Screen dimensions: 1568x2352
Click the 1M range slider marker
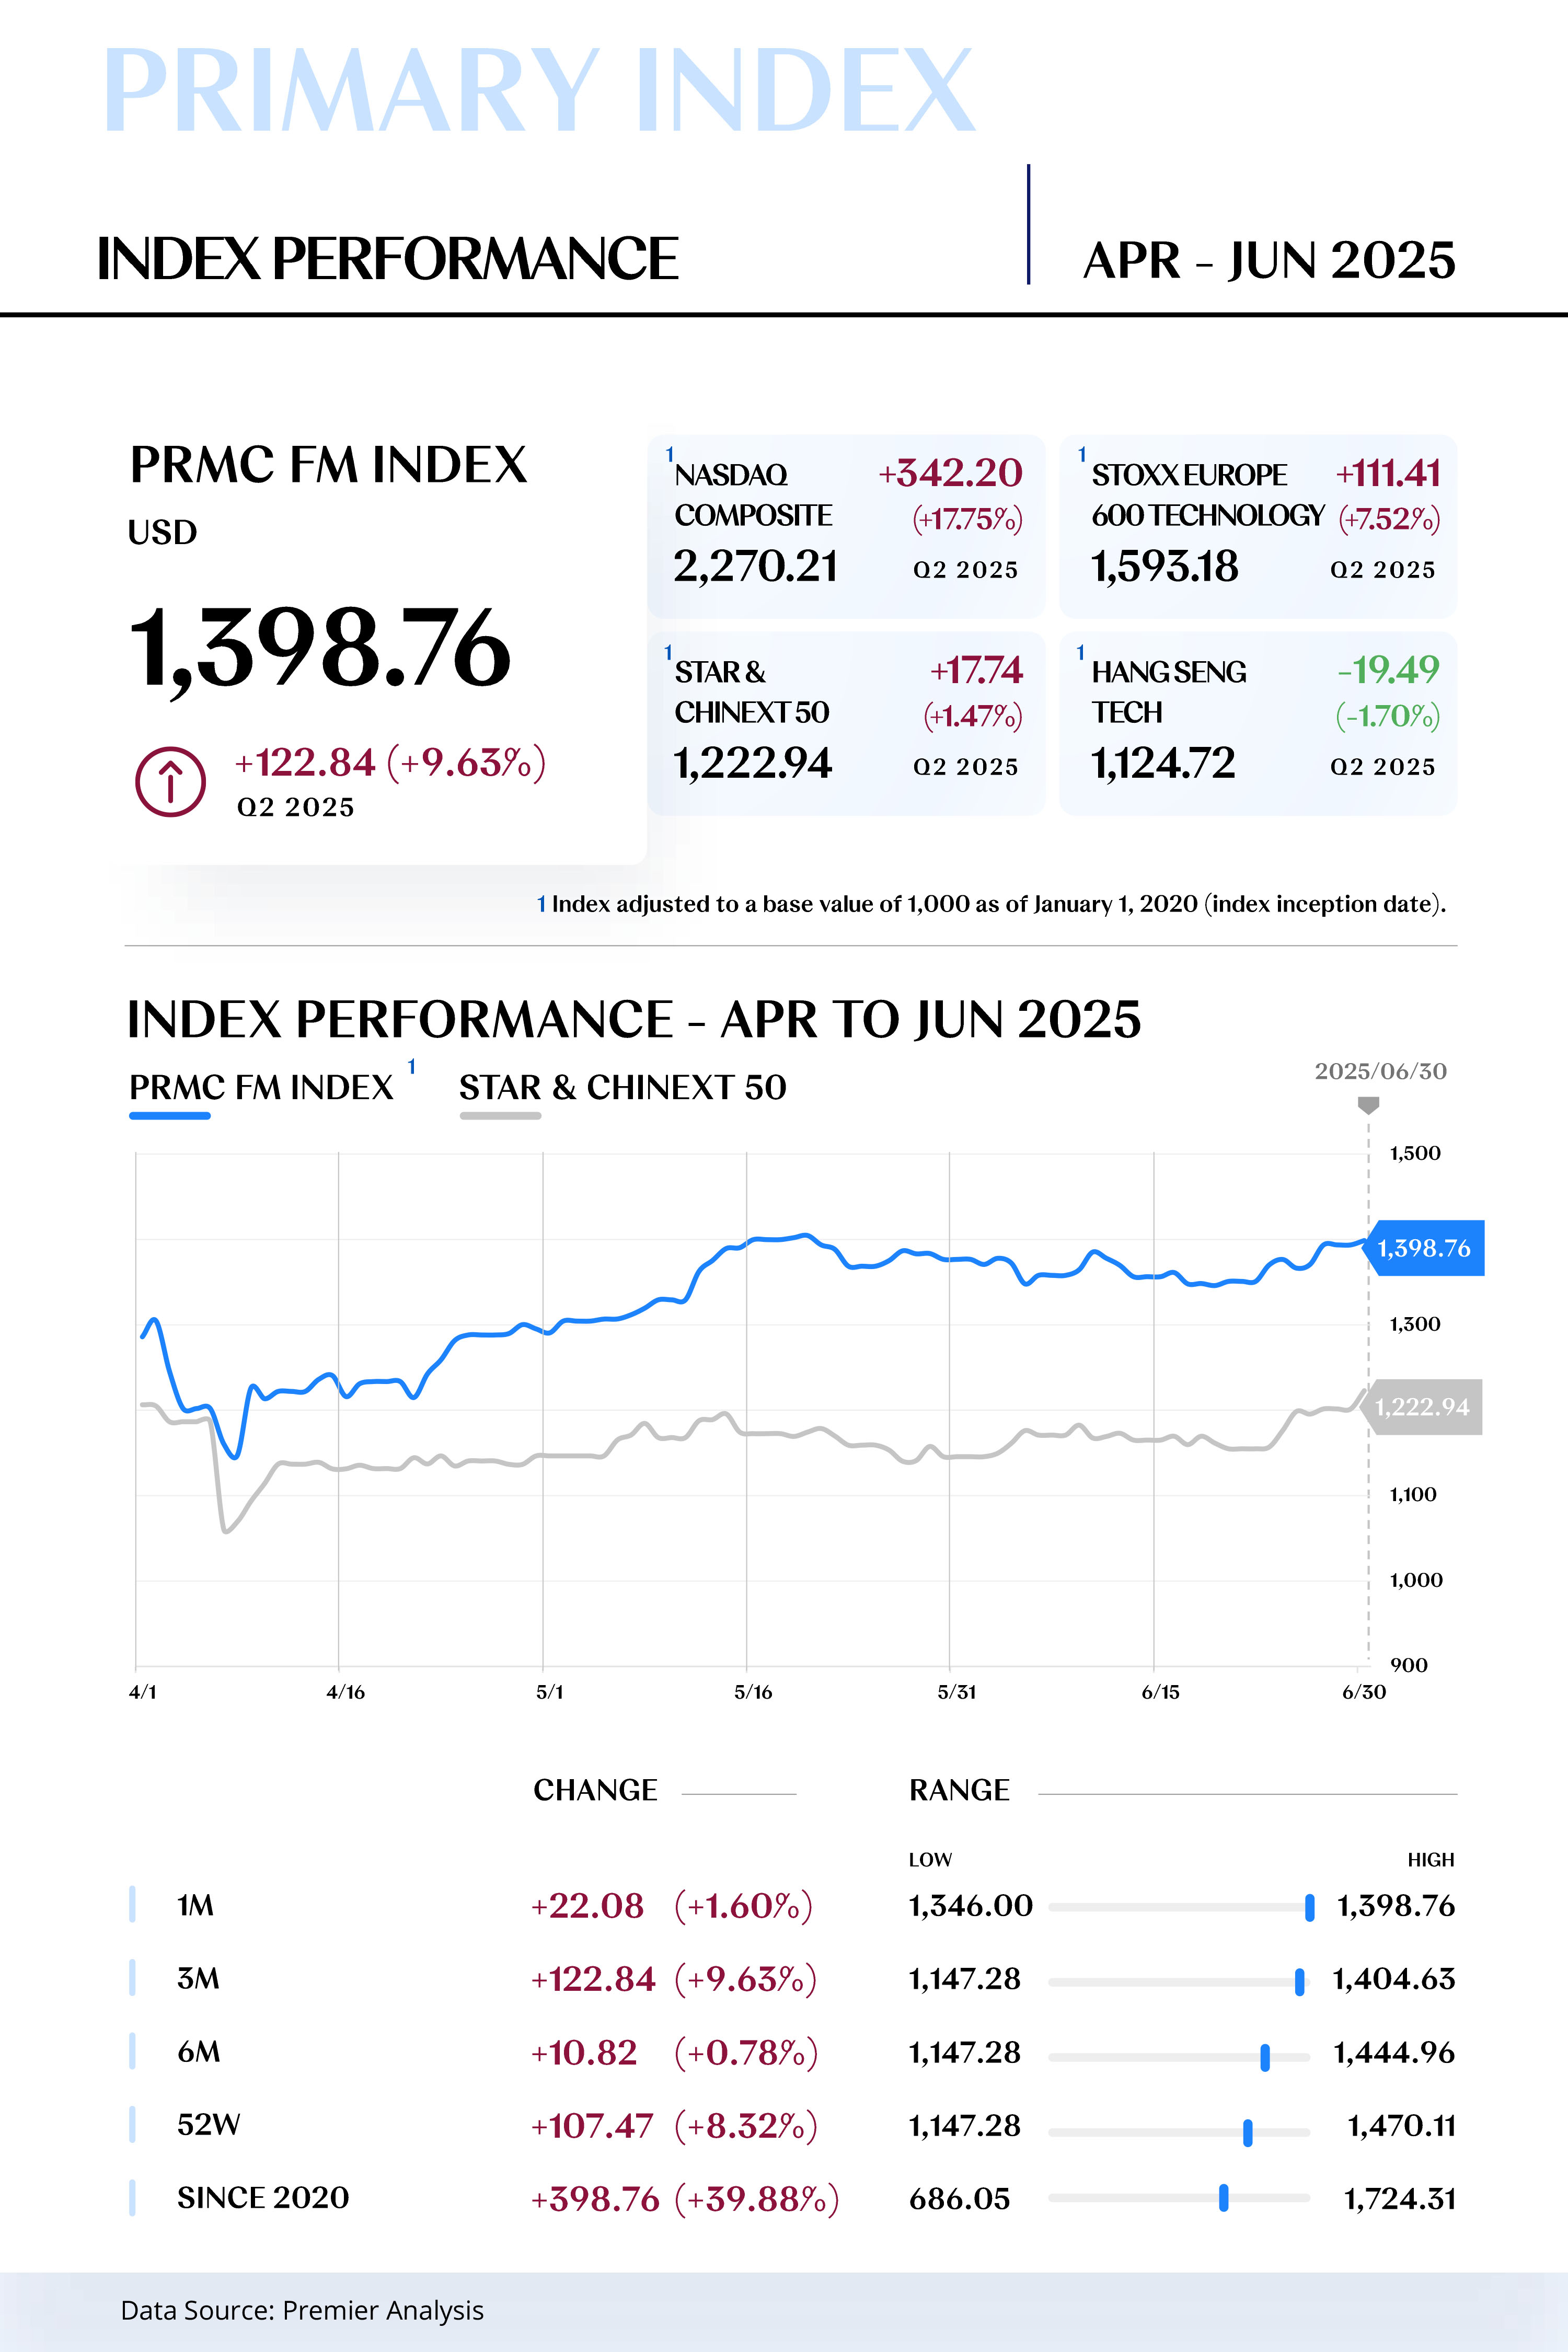(1309, 1907)
